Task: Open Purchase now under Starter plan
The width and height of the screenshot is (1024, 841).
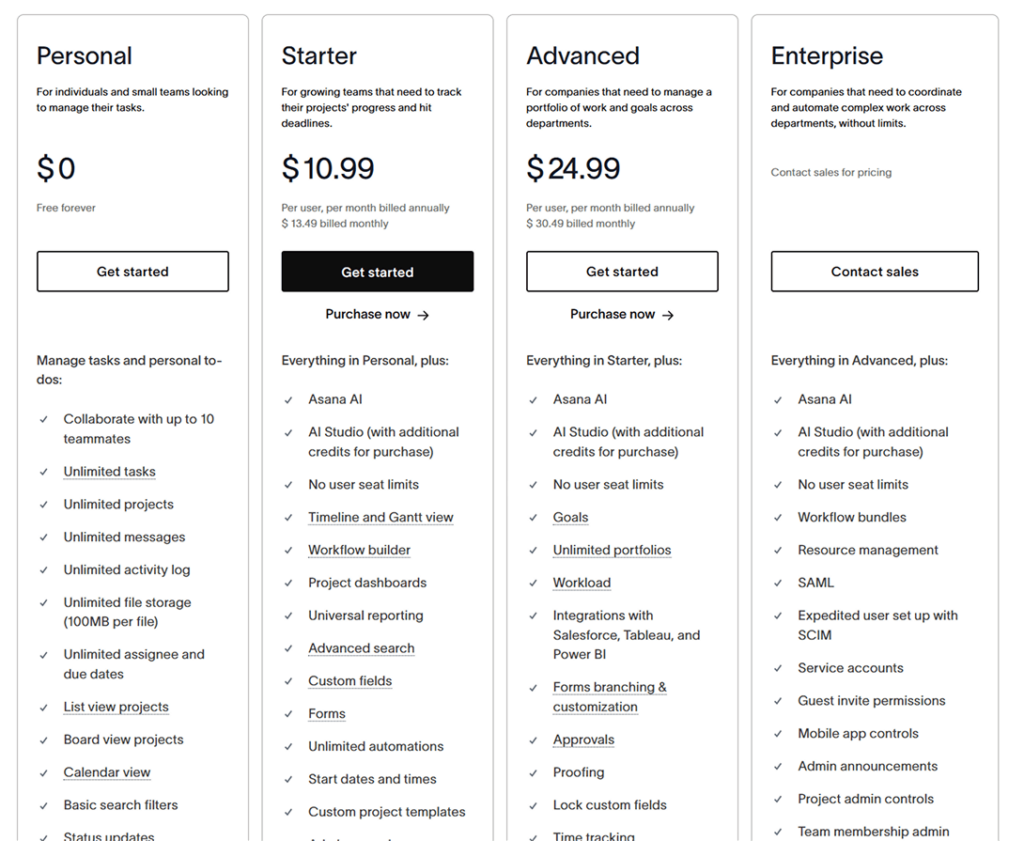Action: (368, 314)
